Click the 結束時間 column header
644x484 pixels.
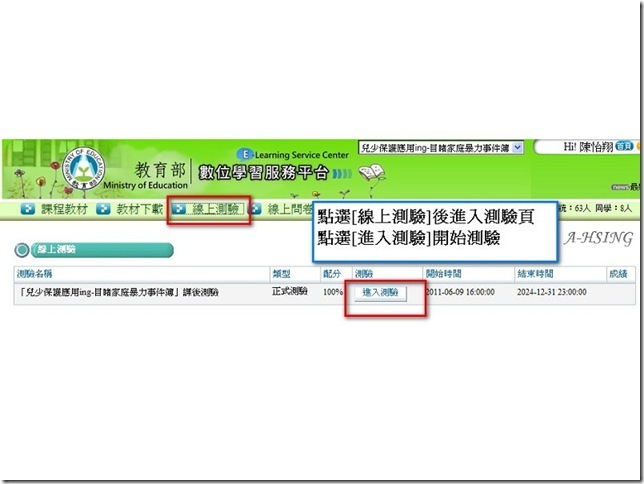(x=535, y=274)
